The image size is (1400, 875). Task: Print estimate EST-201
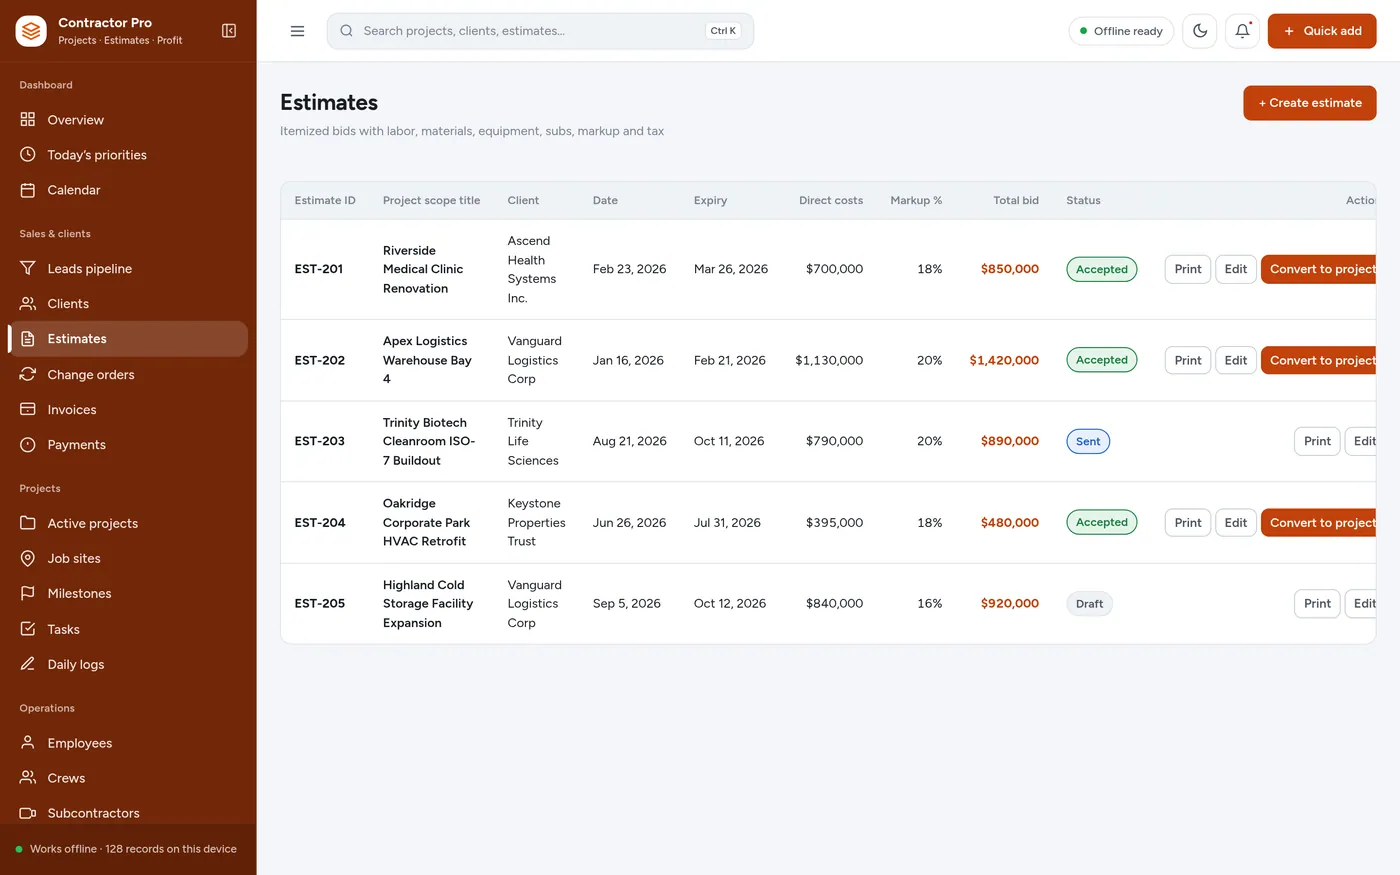[1188, 269]
